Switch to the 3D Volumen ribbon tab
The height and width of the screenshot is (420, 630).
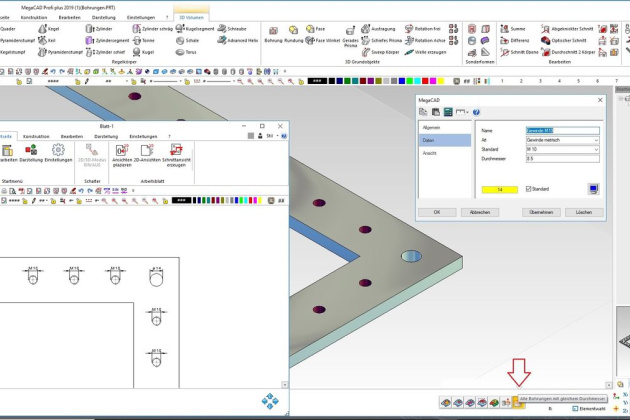188,18
